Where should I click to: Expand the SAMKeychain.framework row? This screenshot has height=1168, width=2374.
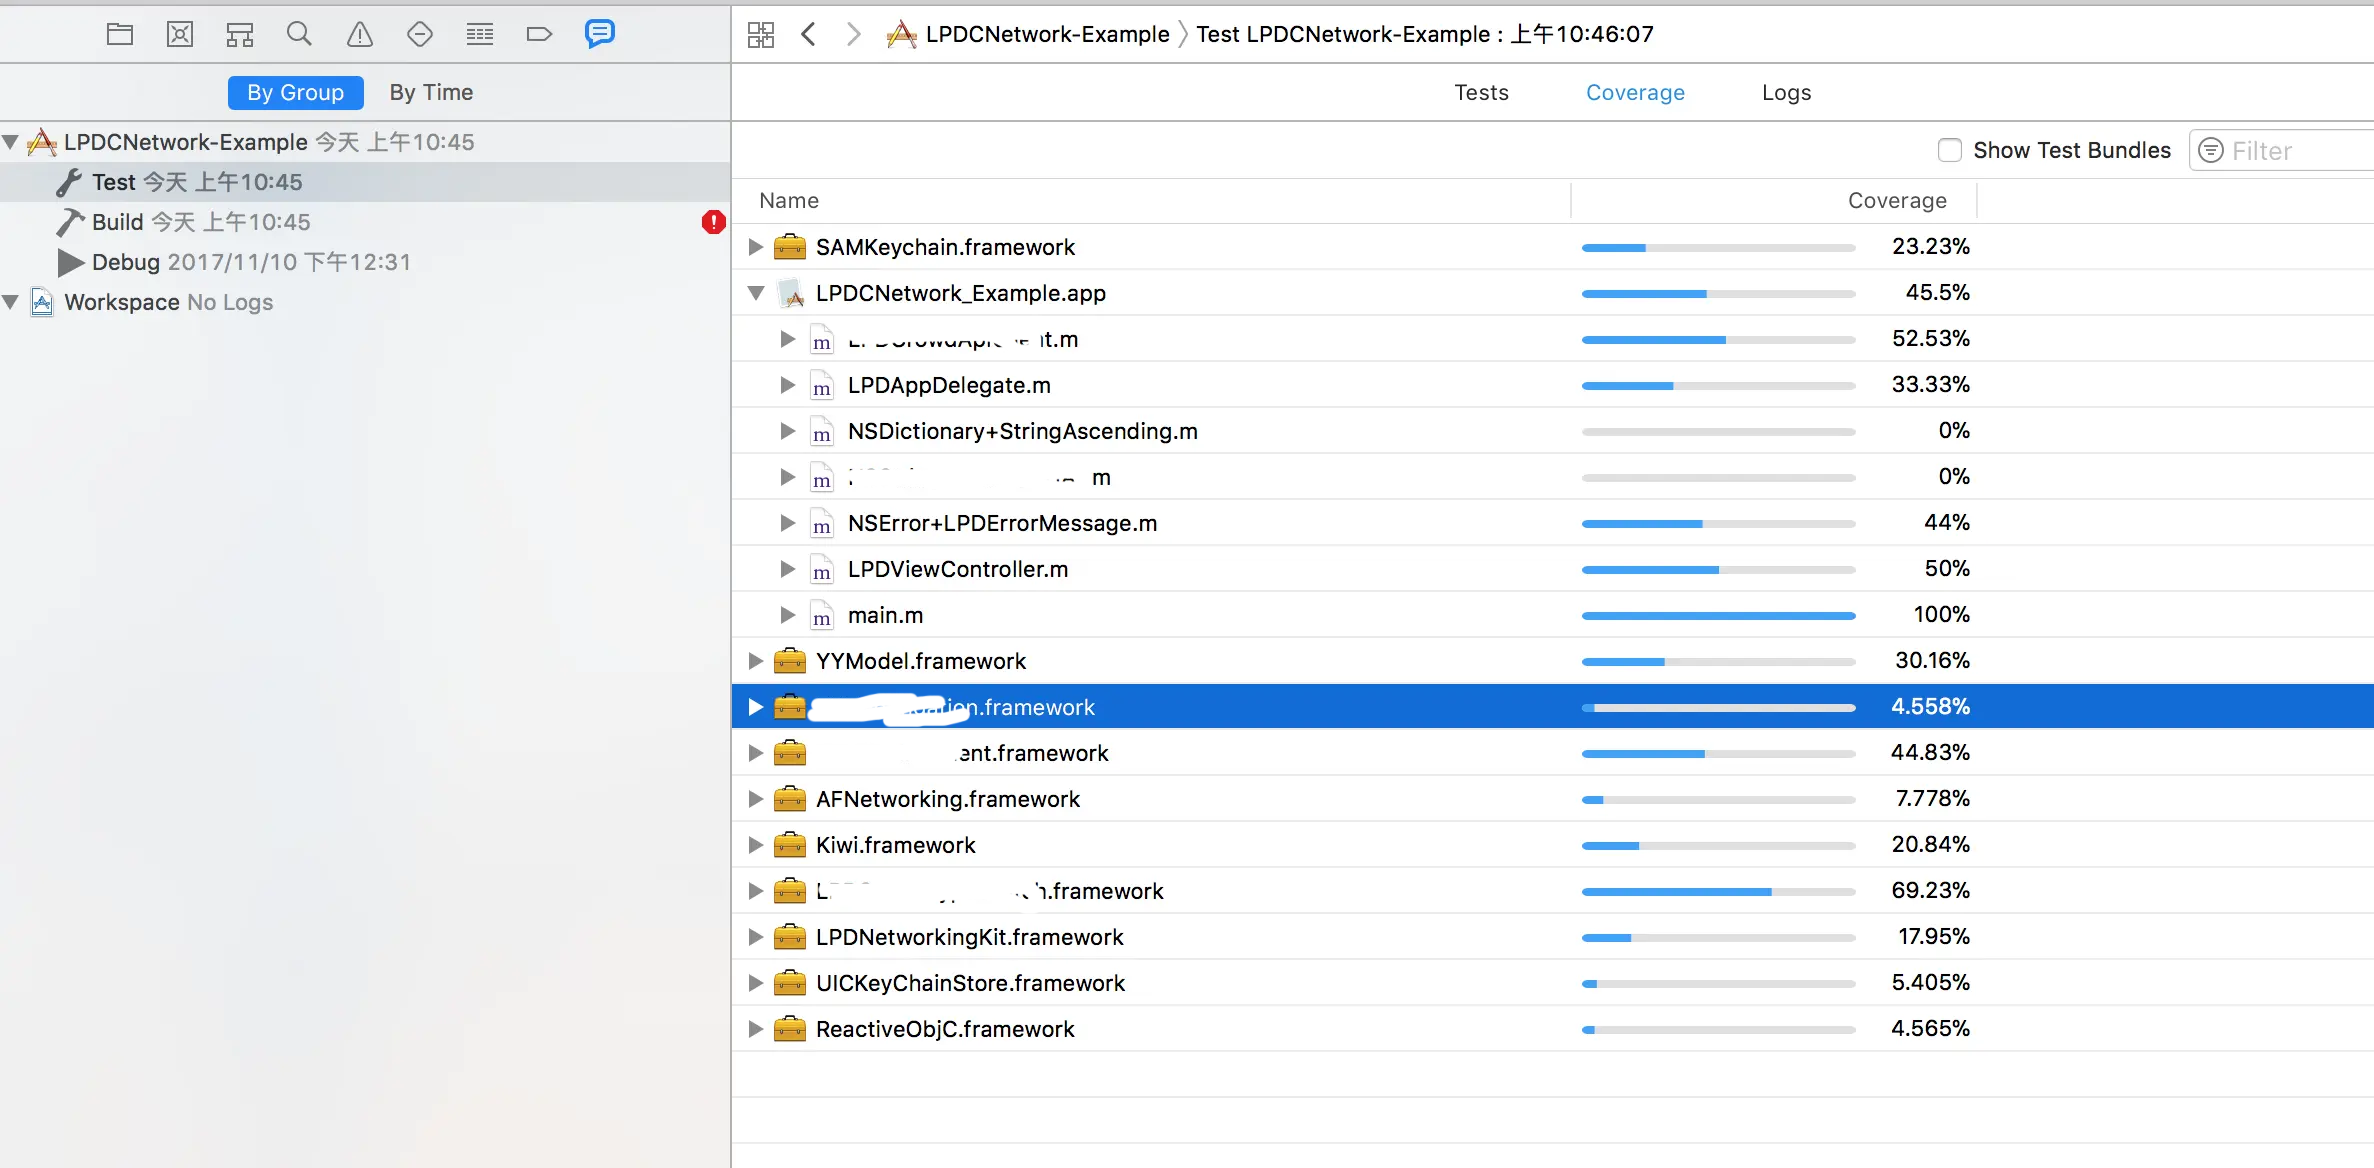pos(756,247)
